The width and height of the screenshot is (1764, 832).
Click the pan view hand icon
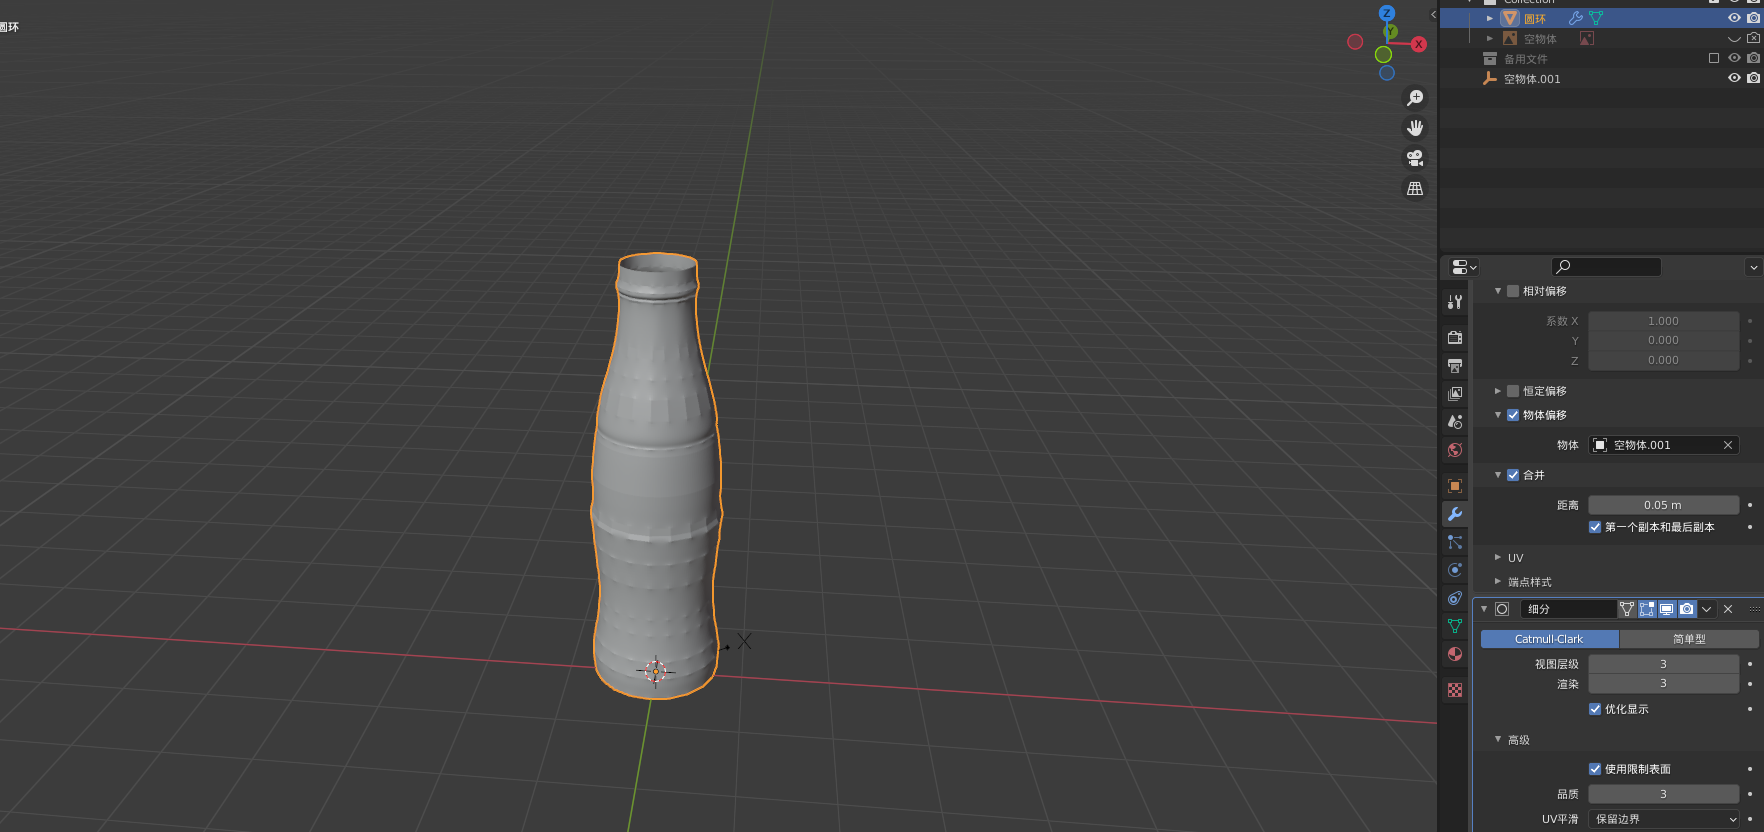tap(1415, 128)
